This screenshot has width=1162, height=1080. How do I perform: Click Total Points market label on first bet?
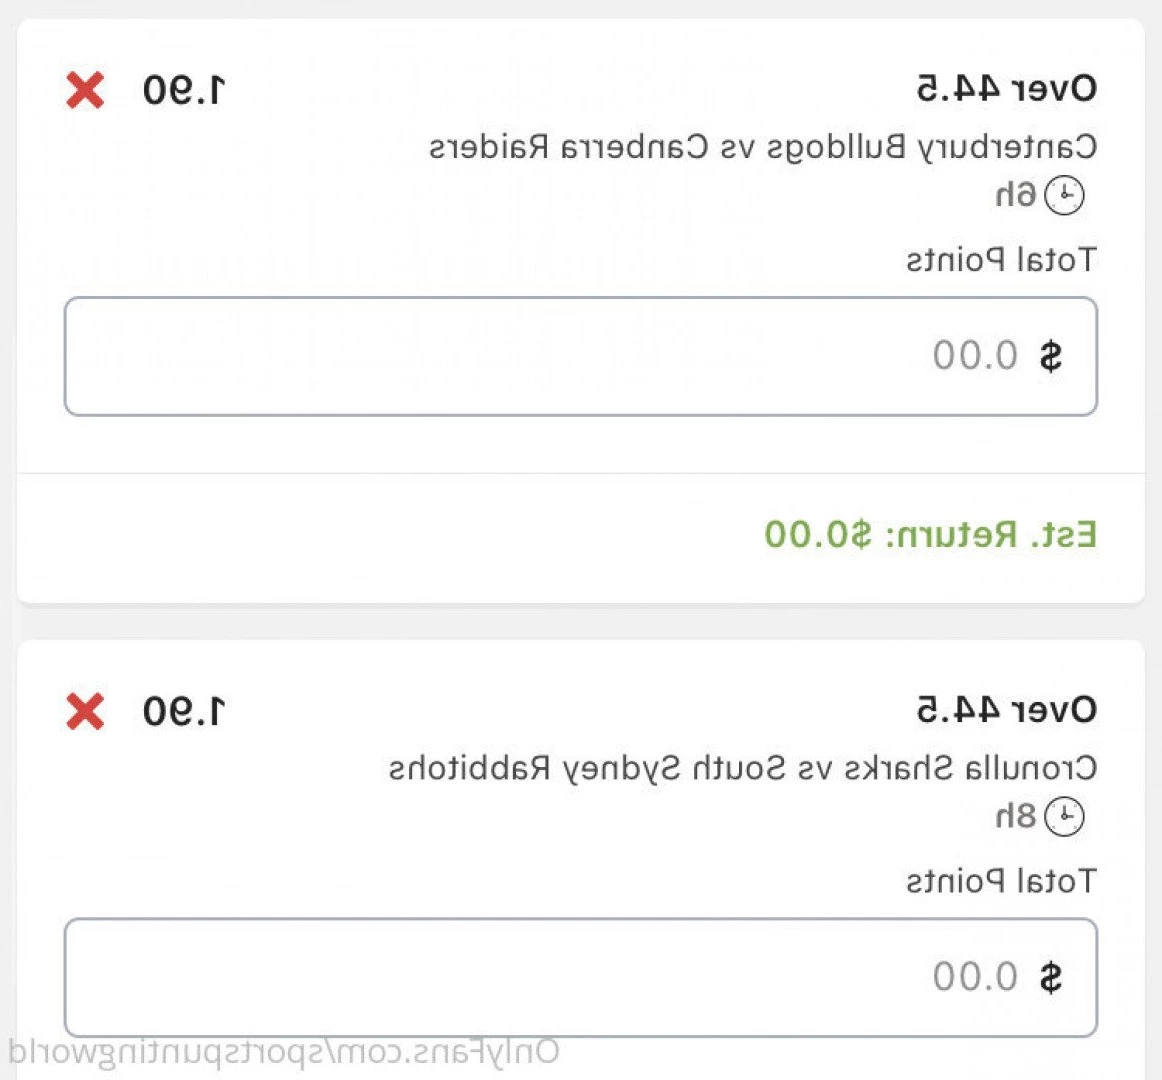click(x=1001, y=260)
